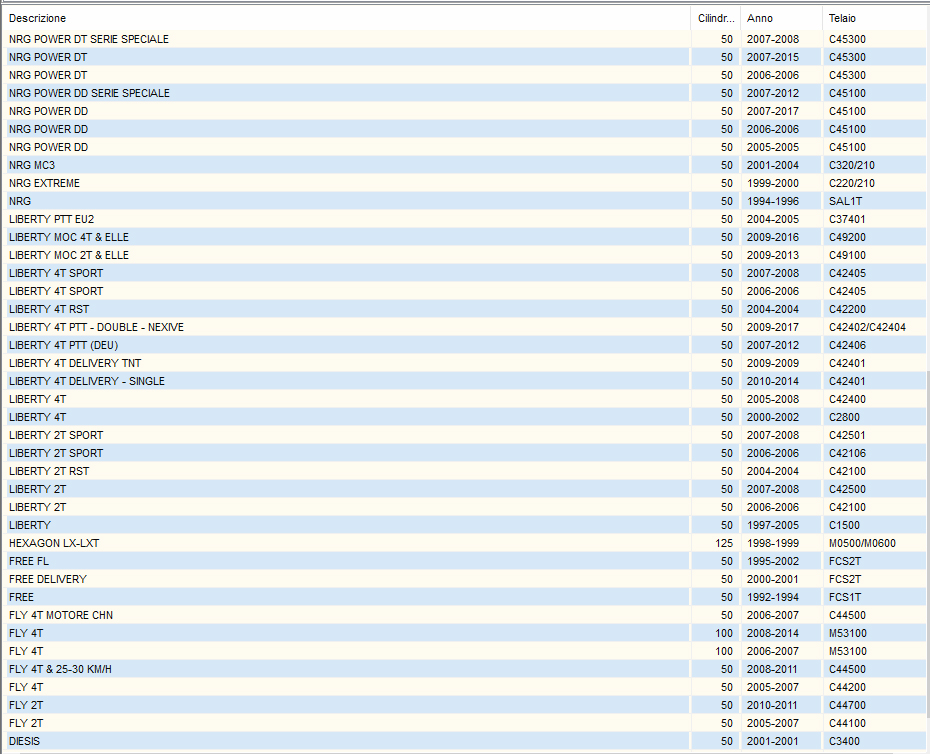This screenshot has width=930, height=754.
Task: Select the C42400 frame cell
Action: pyautogui.click(x=874, y=399)
